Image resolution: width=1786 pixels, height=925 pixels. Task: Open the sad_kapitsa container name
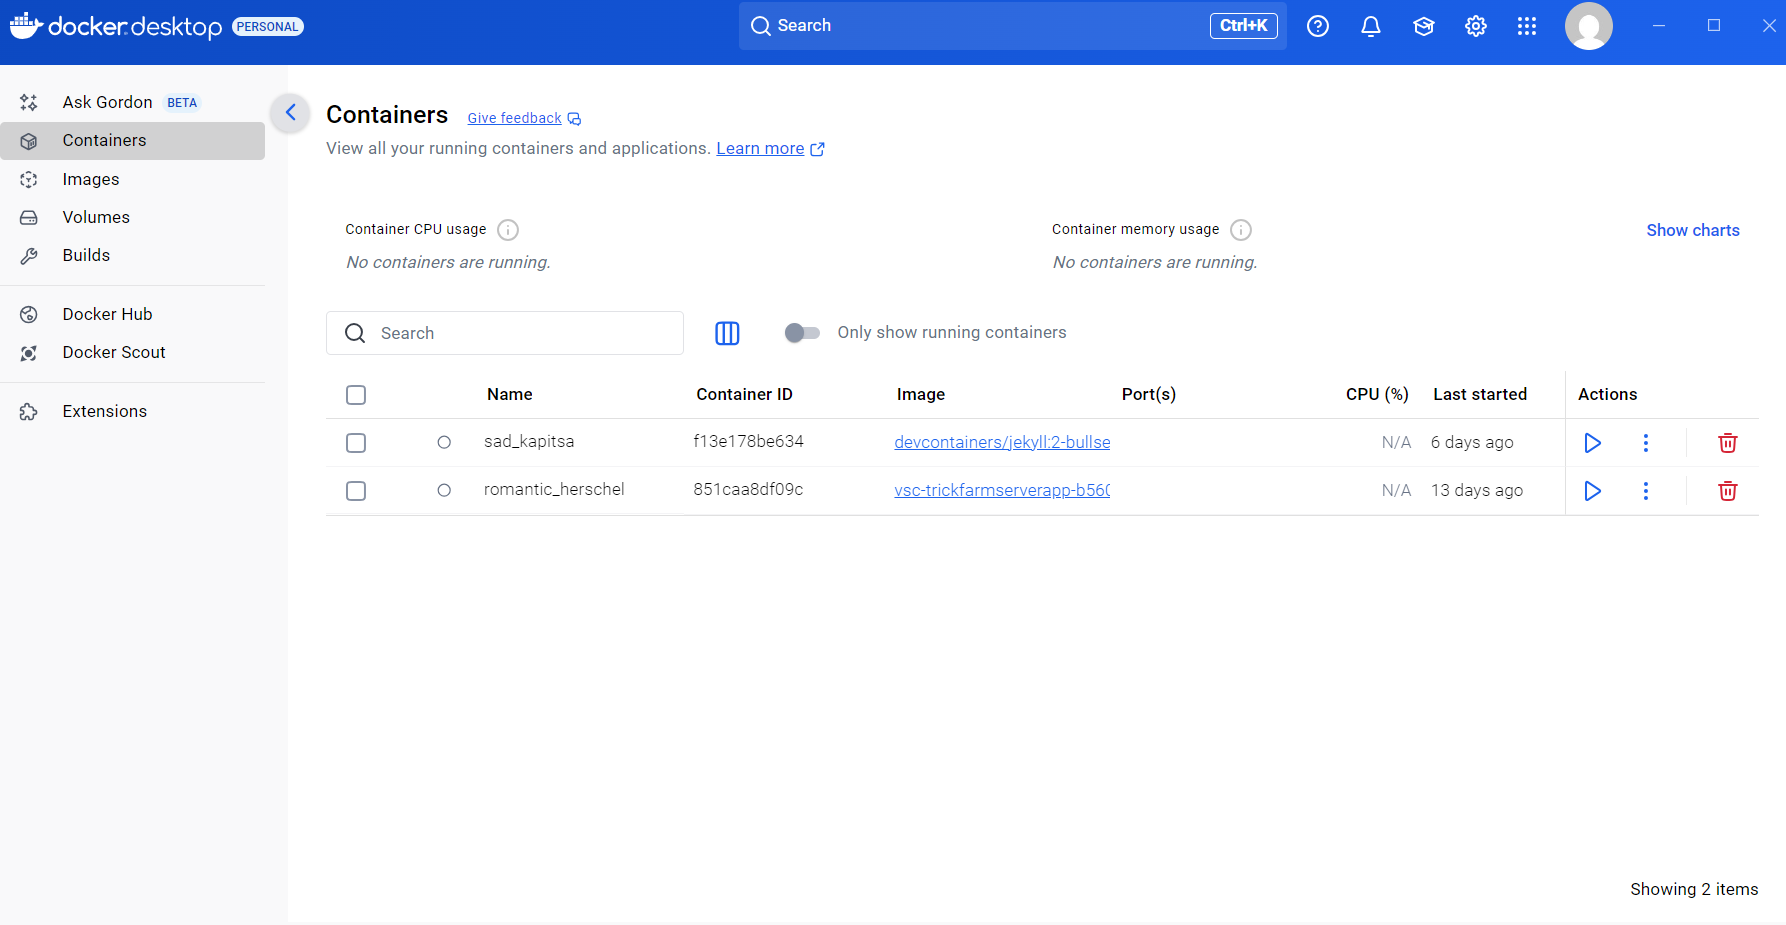pos(529,441)
